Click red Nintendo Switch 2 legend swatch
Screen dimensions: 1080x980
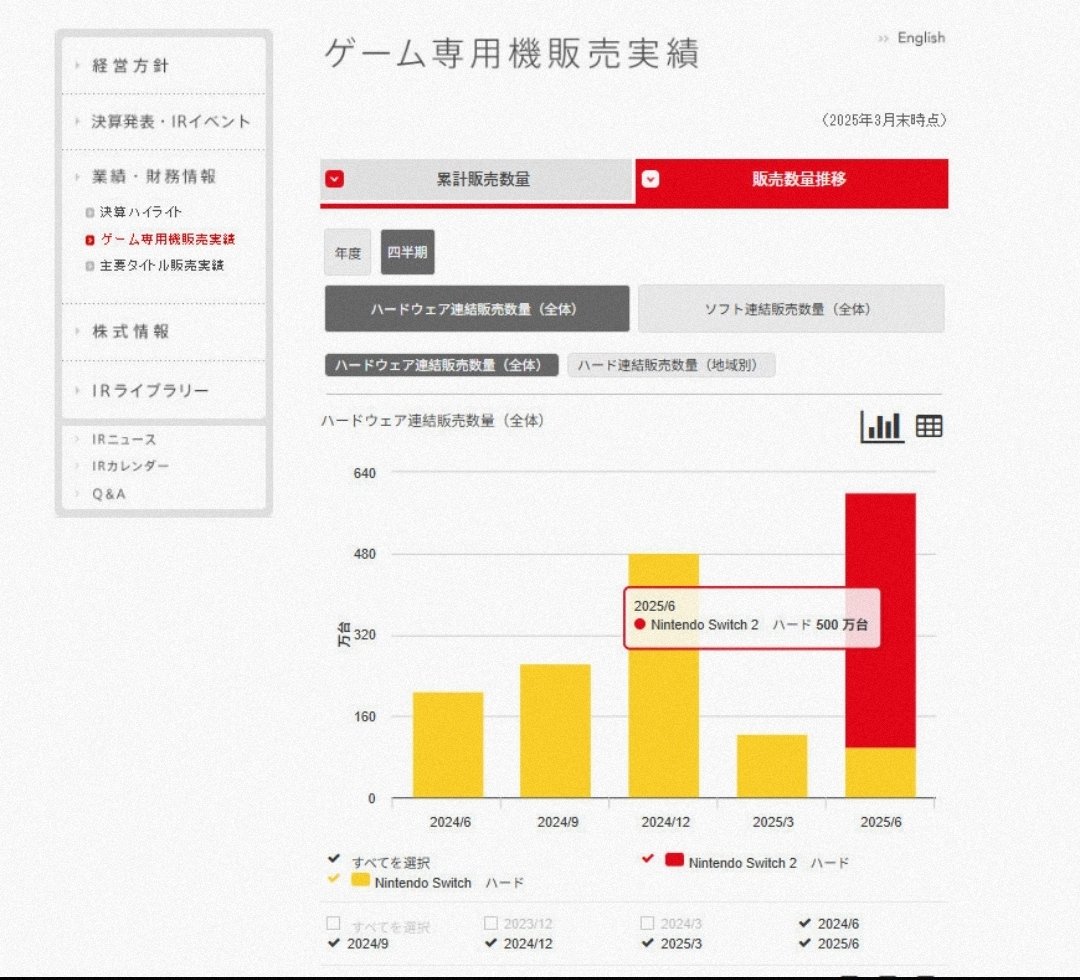674,860
